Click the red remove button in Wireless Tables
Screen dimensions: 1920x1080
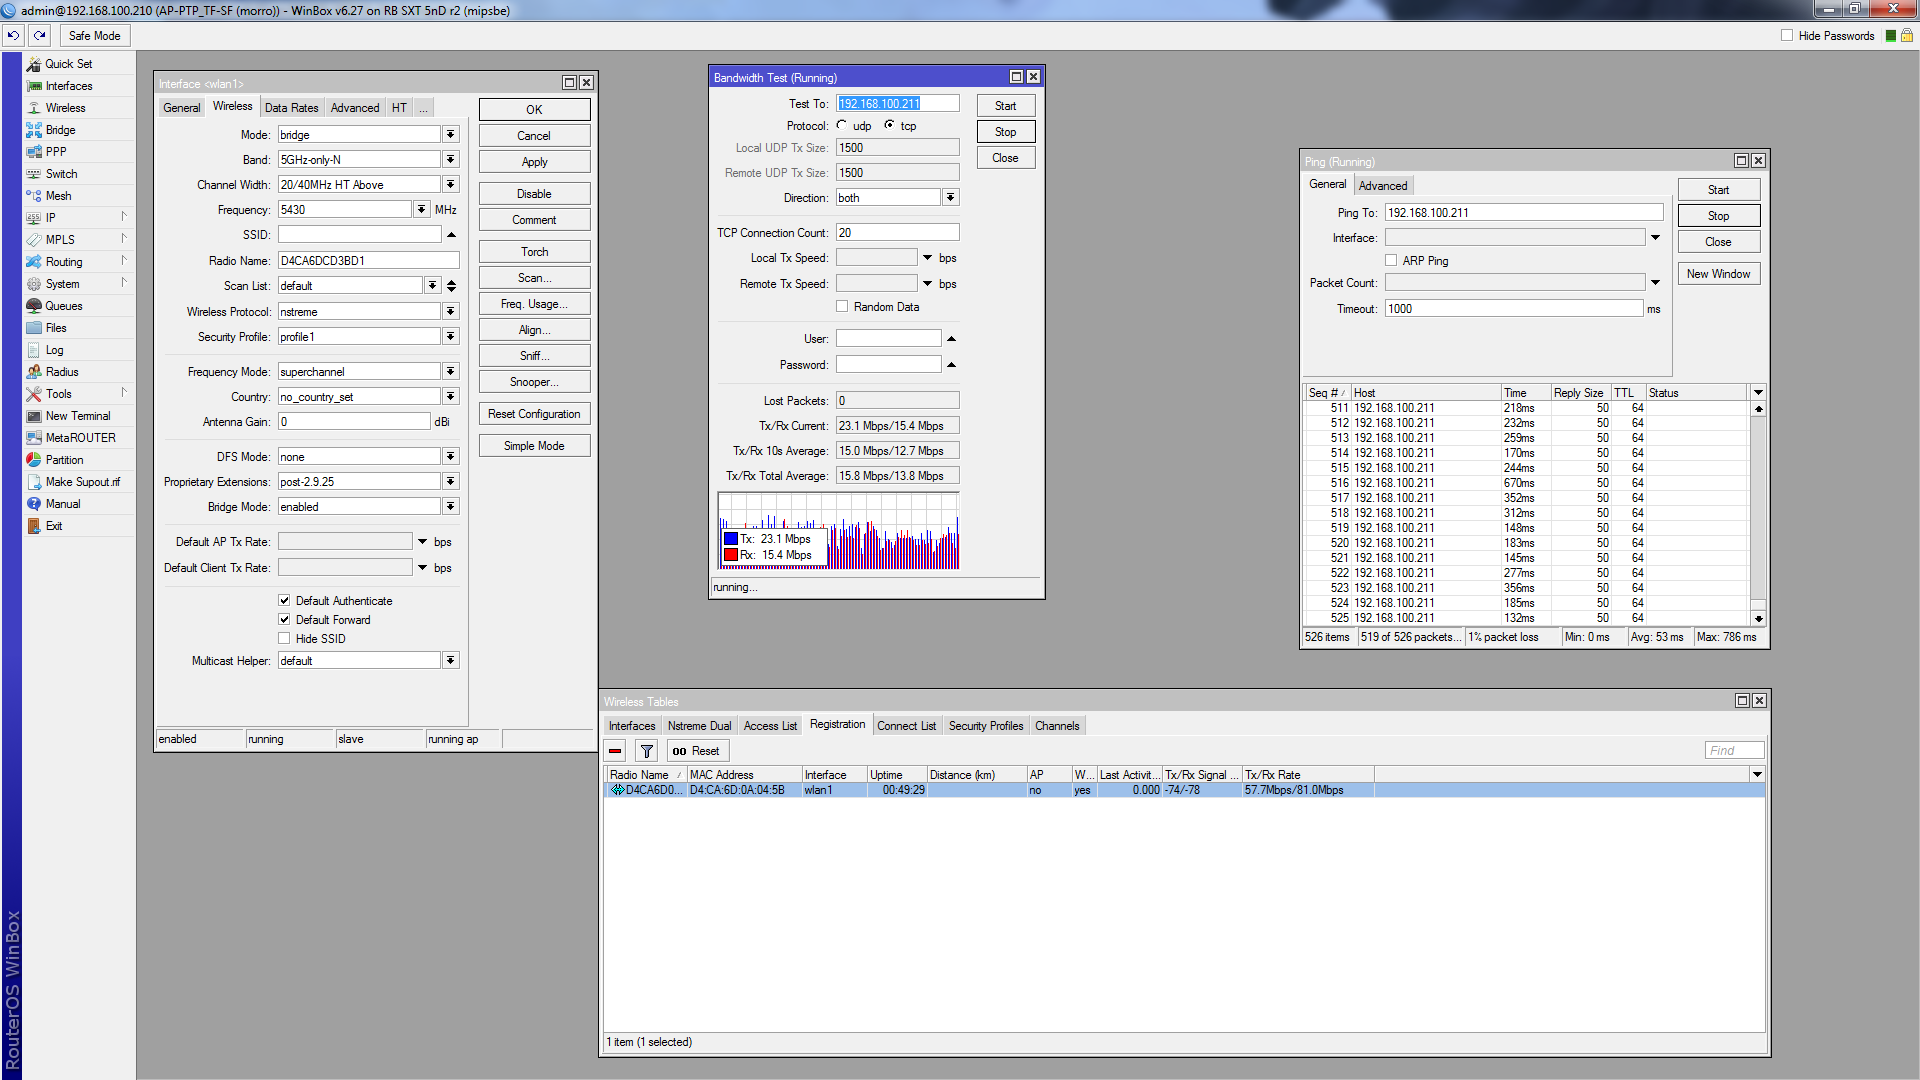[x=615, y=751]
